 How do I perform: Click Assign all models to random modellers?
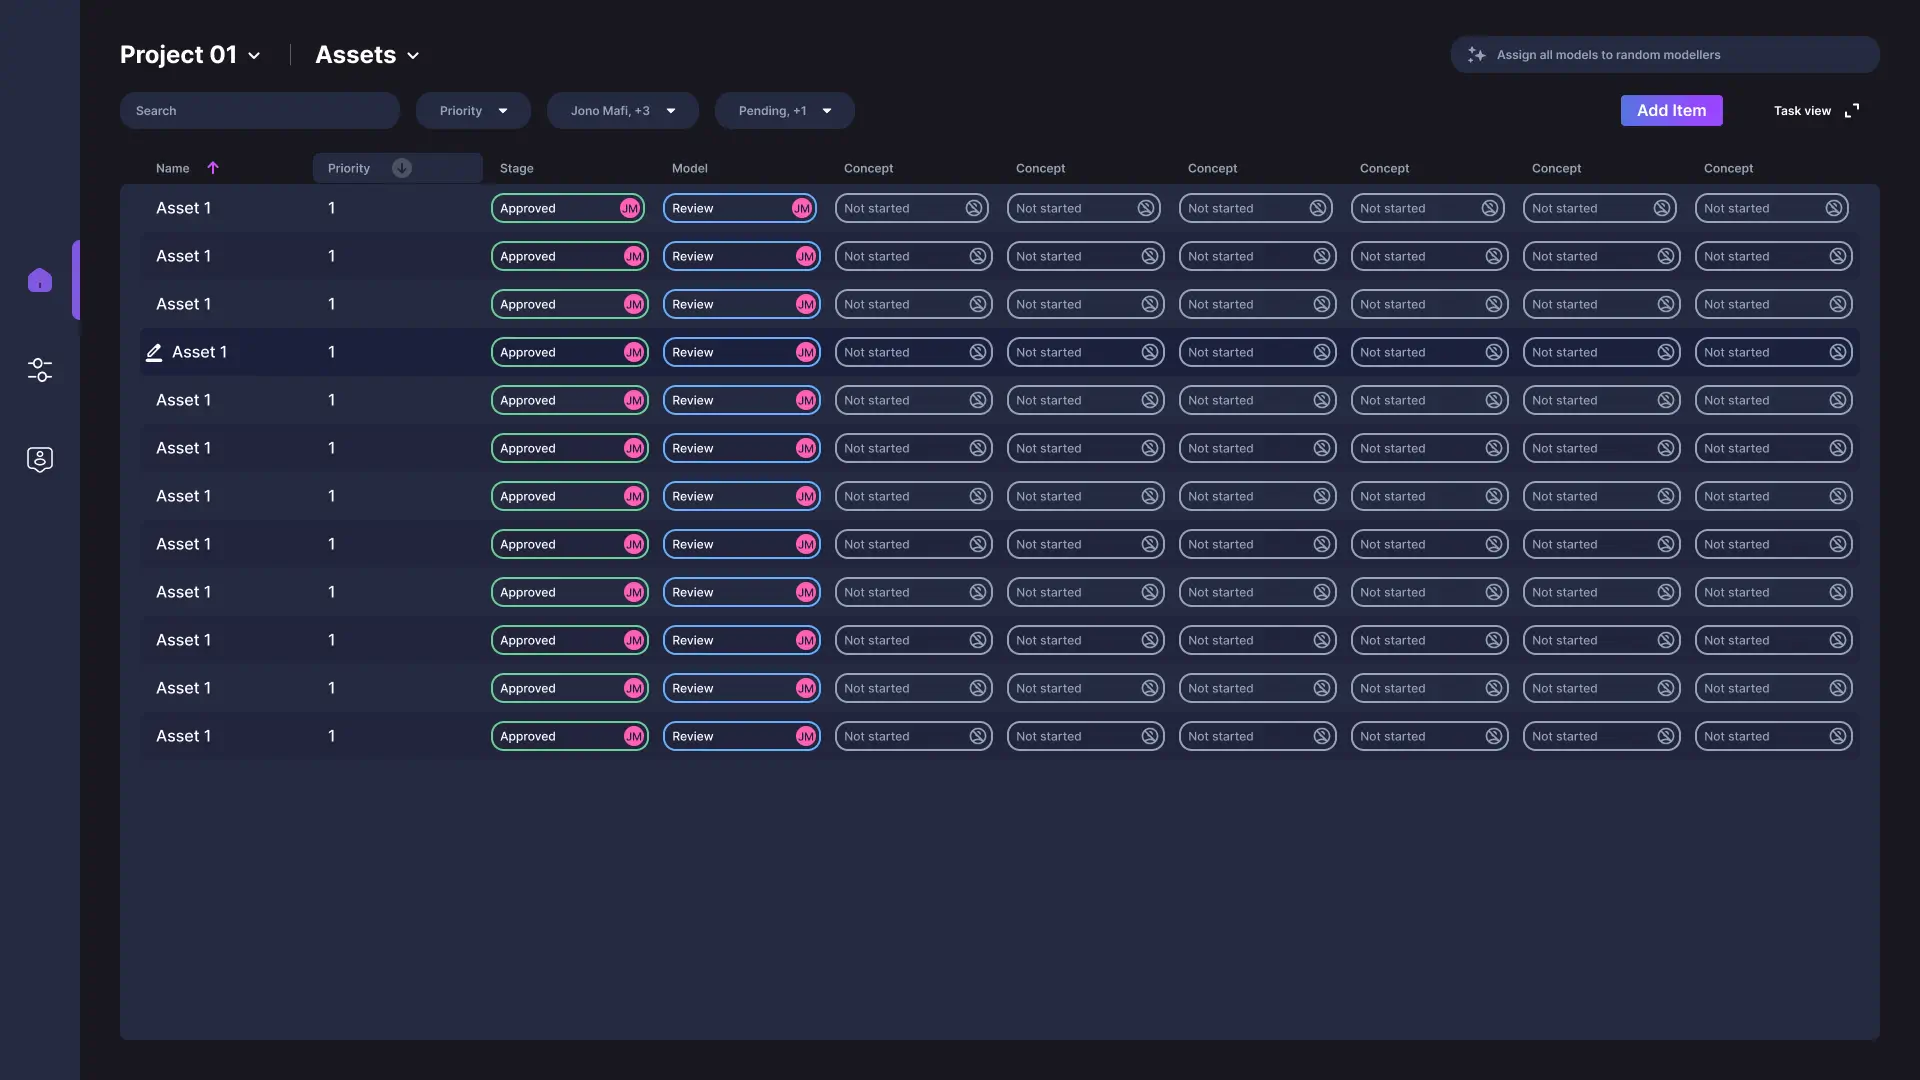tap(1608, 55)
